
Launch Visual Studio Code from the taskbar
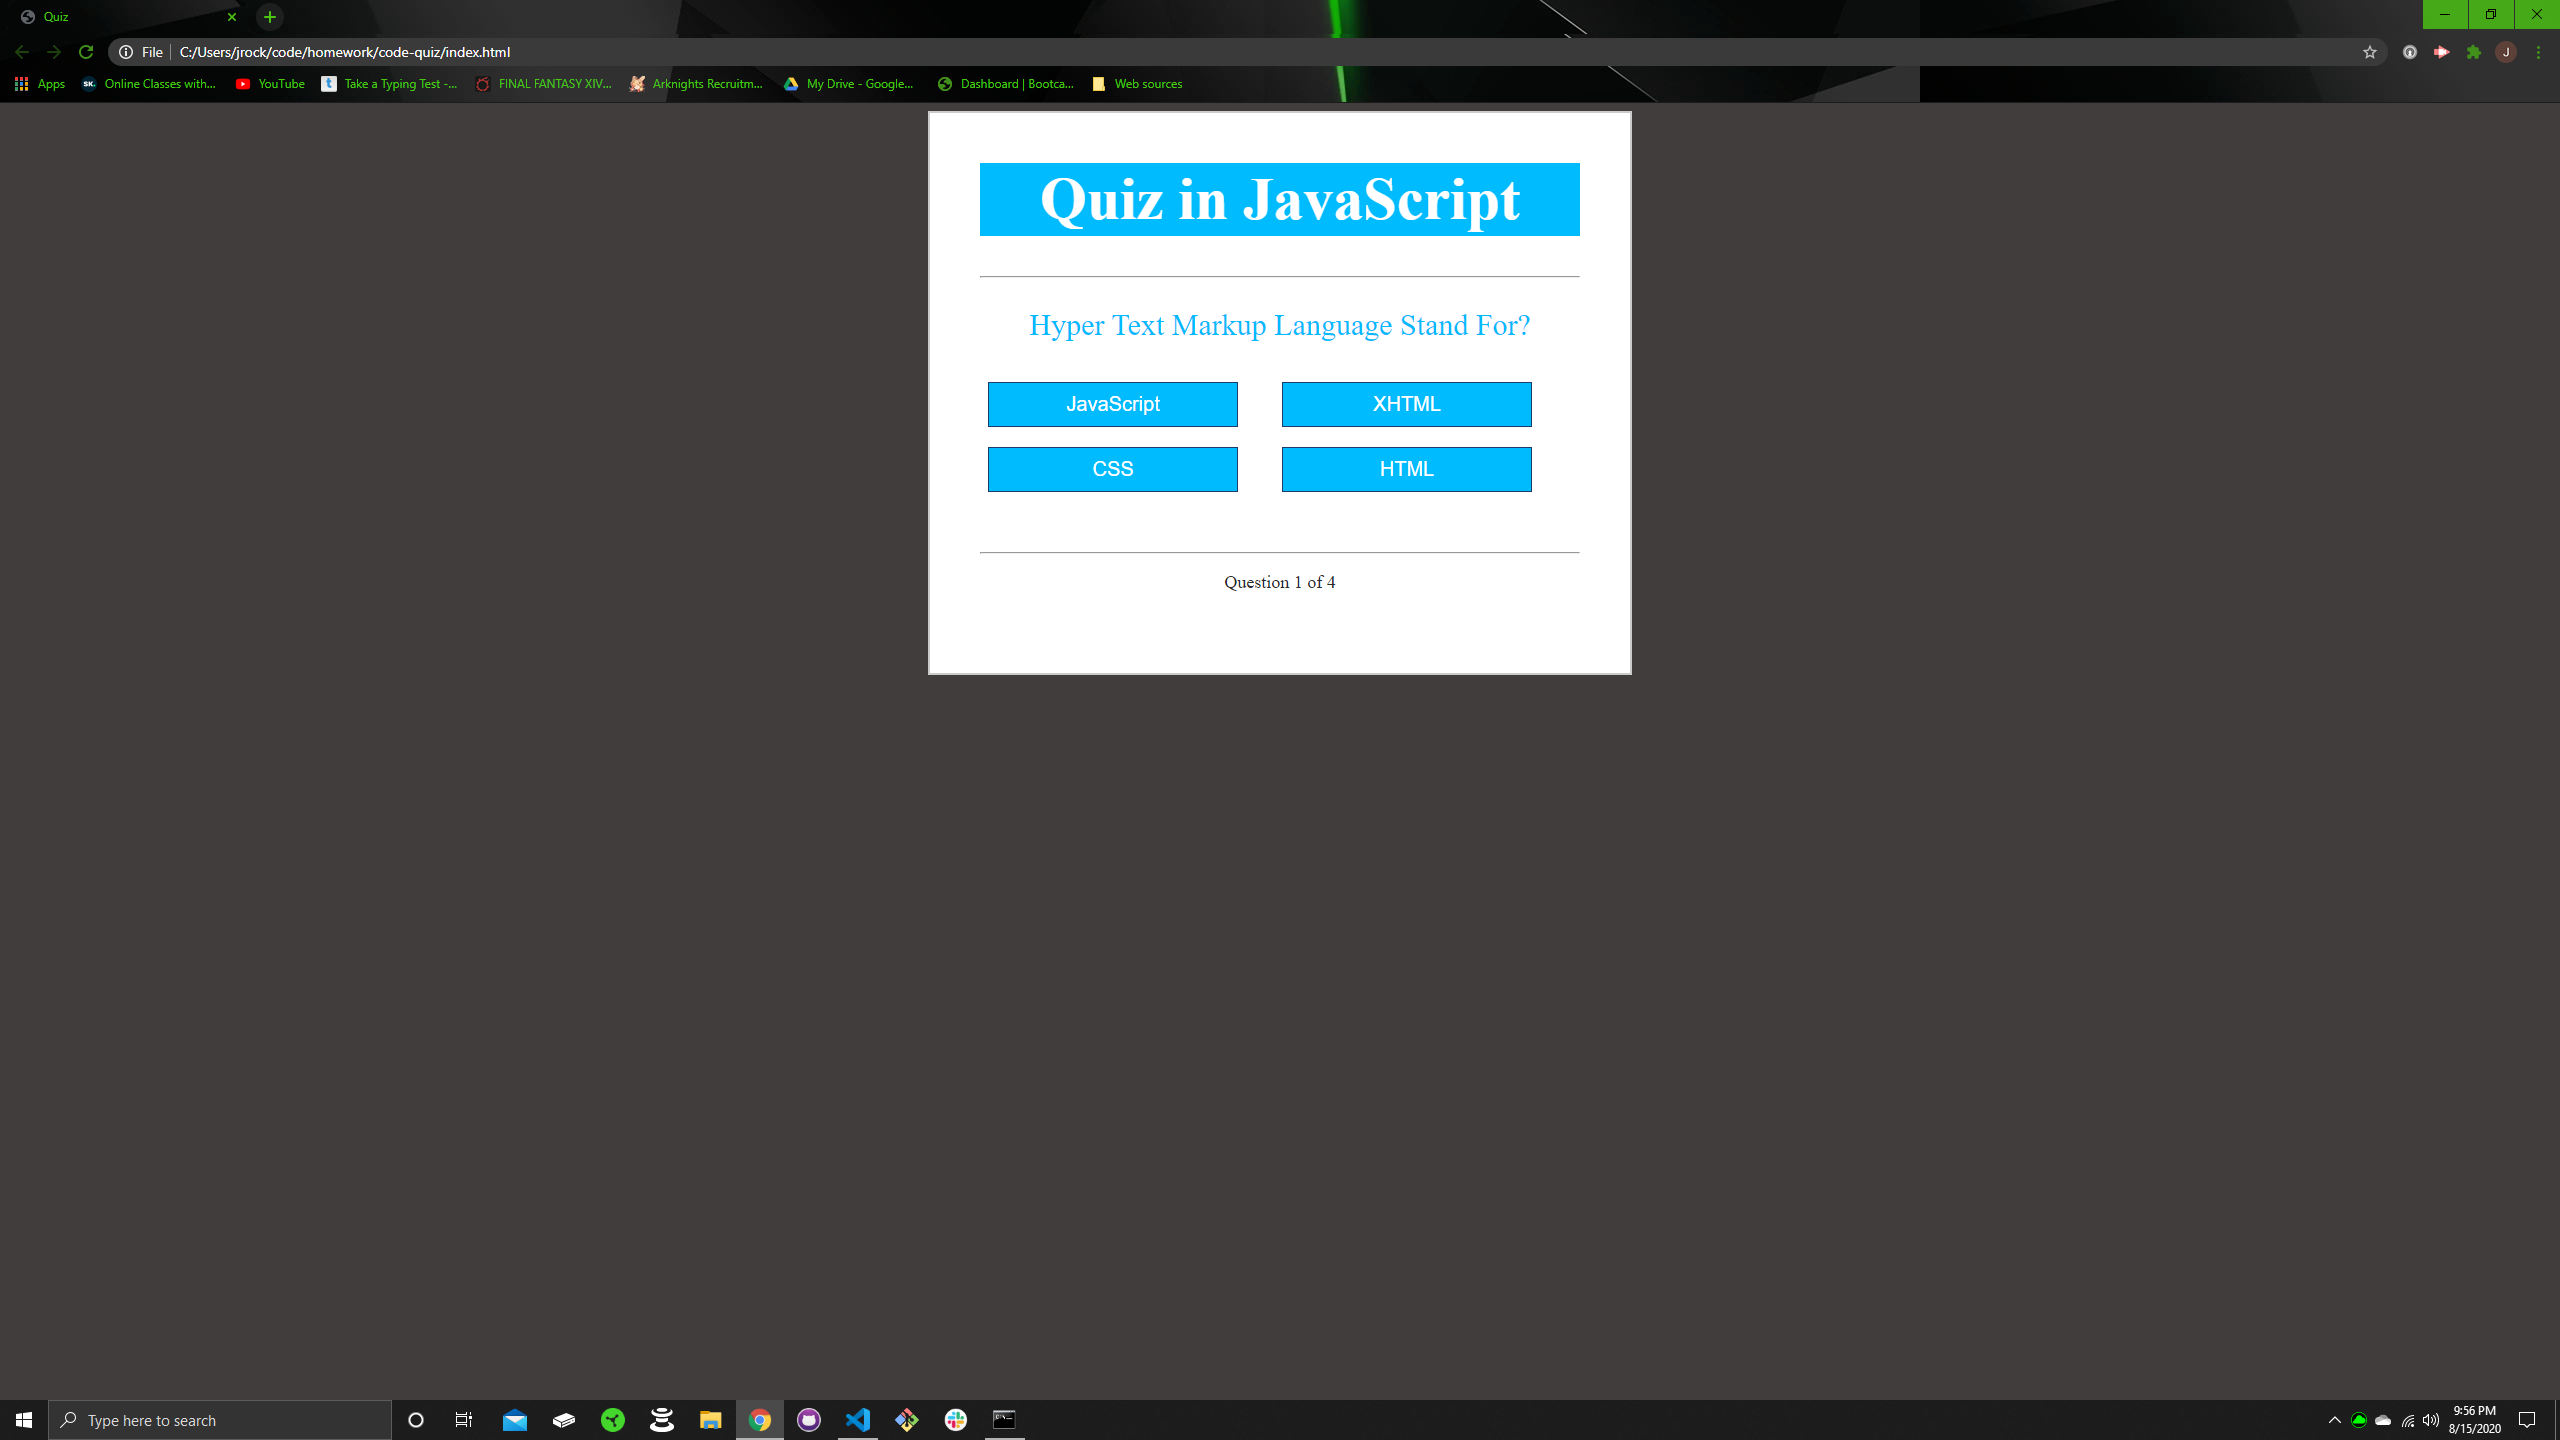pos(858,1419)
